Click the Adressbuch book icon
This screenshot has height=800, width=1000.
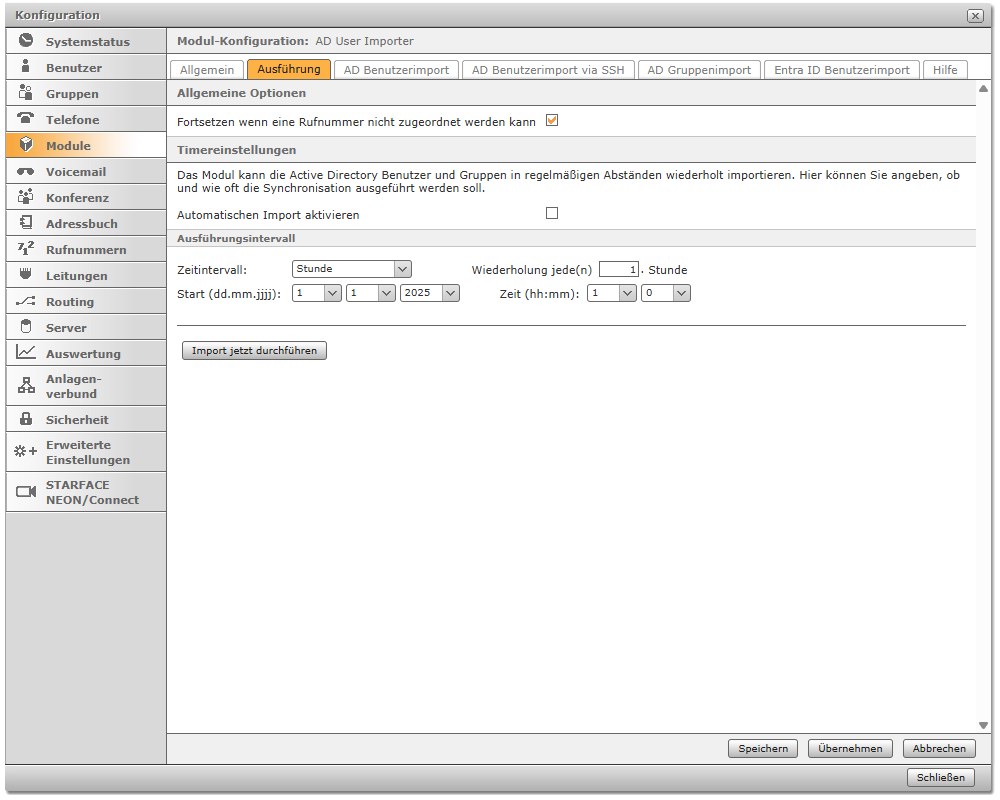tap(26, 223)
